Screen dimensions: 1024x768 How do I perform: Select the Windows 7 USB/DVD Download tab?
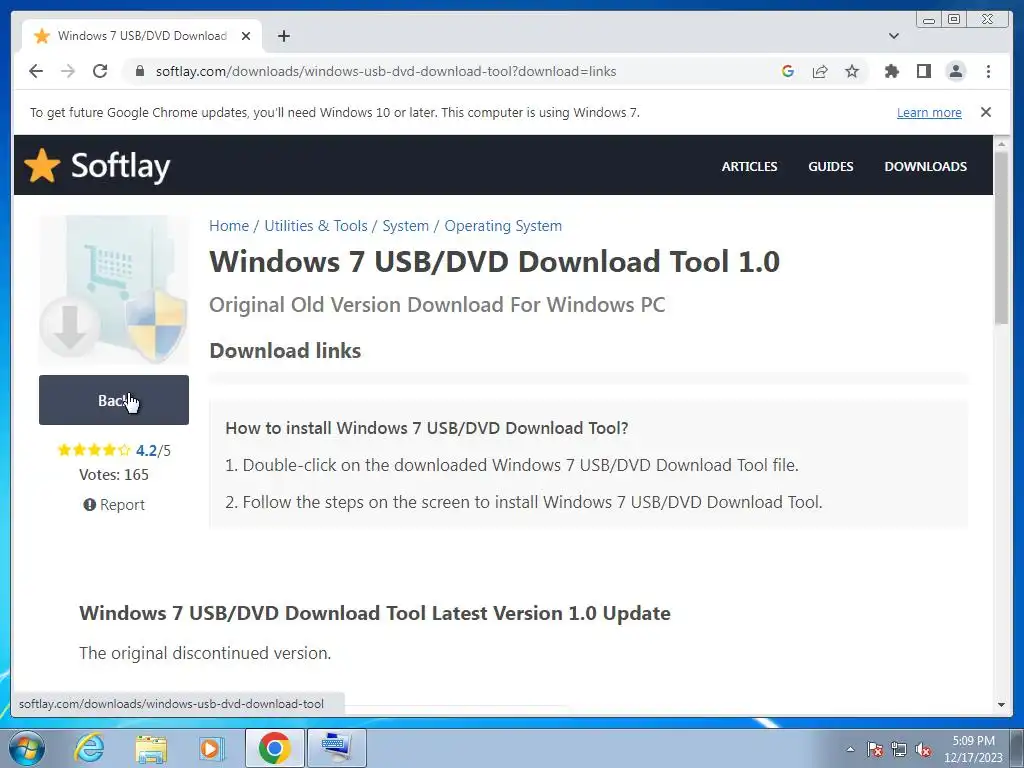click(x=142, y=36)
